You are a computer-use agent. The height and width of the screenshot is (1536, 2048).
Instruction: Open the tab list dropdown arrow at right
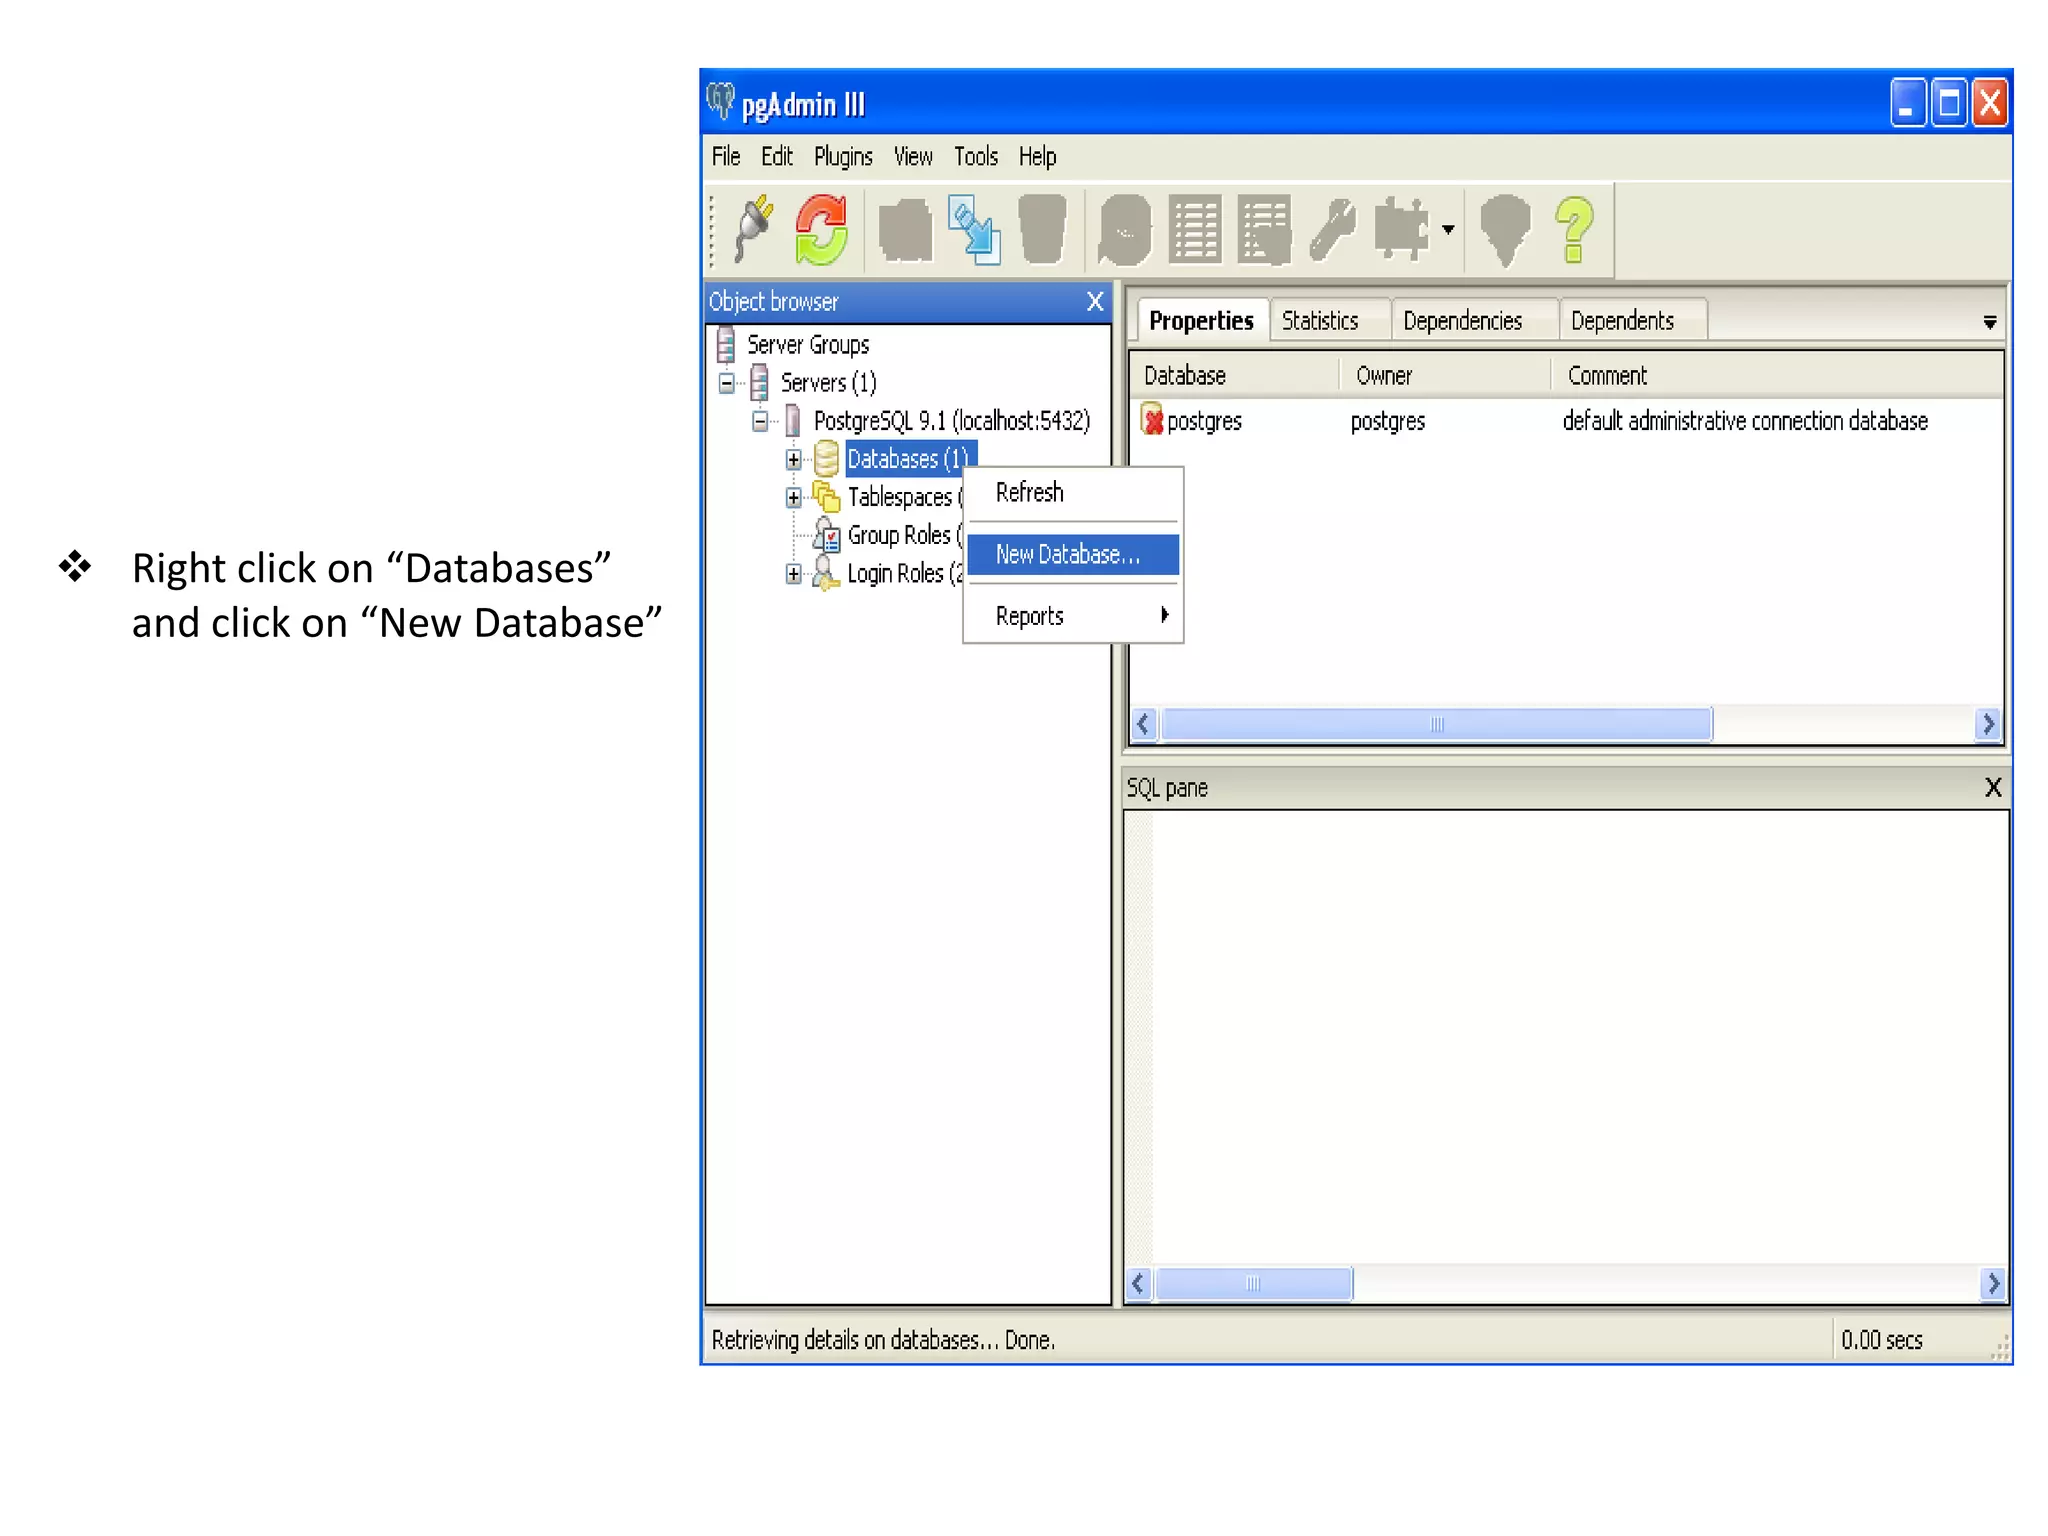[1989, 322]
